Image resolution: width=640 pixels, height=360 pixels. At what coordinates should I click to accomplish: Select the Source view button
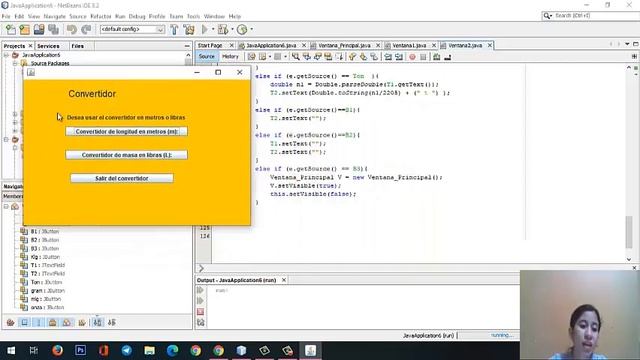pos(207,57)
